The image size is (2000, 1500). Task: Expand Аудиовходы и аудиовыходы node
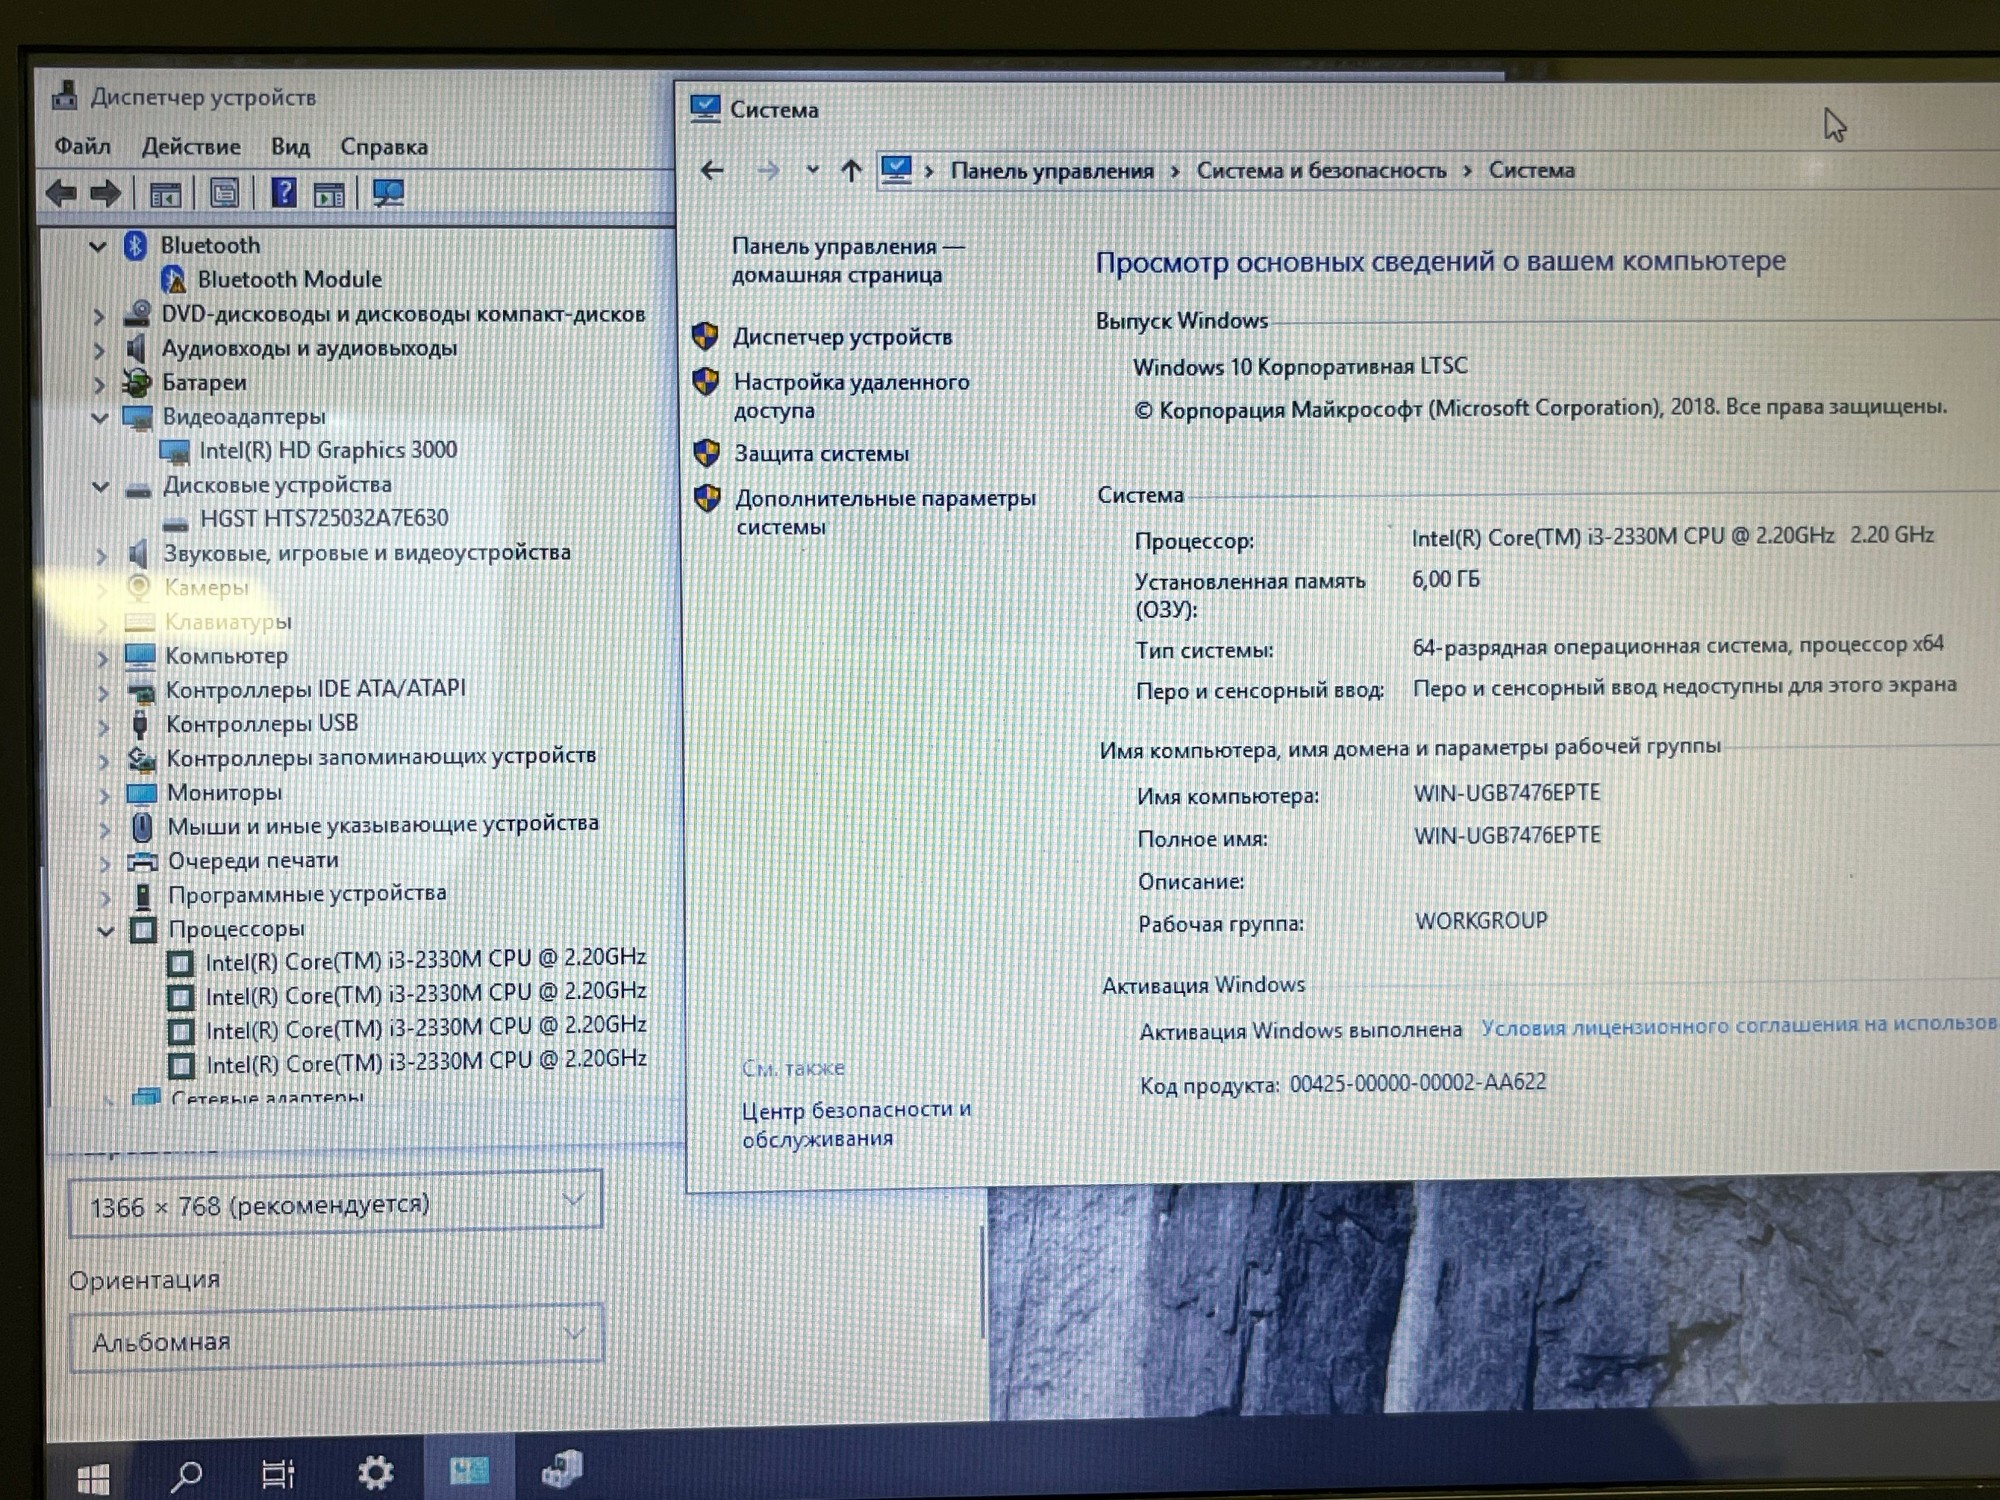pos(99,350)
